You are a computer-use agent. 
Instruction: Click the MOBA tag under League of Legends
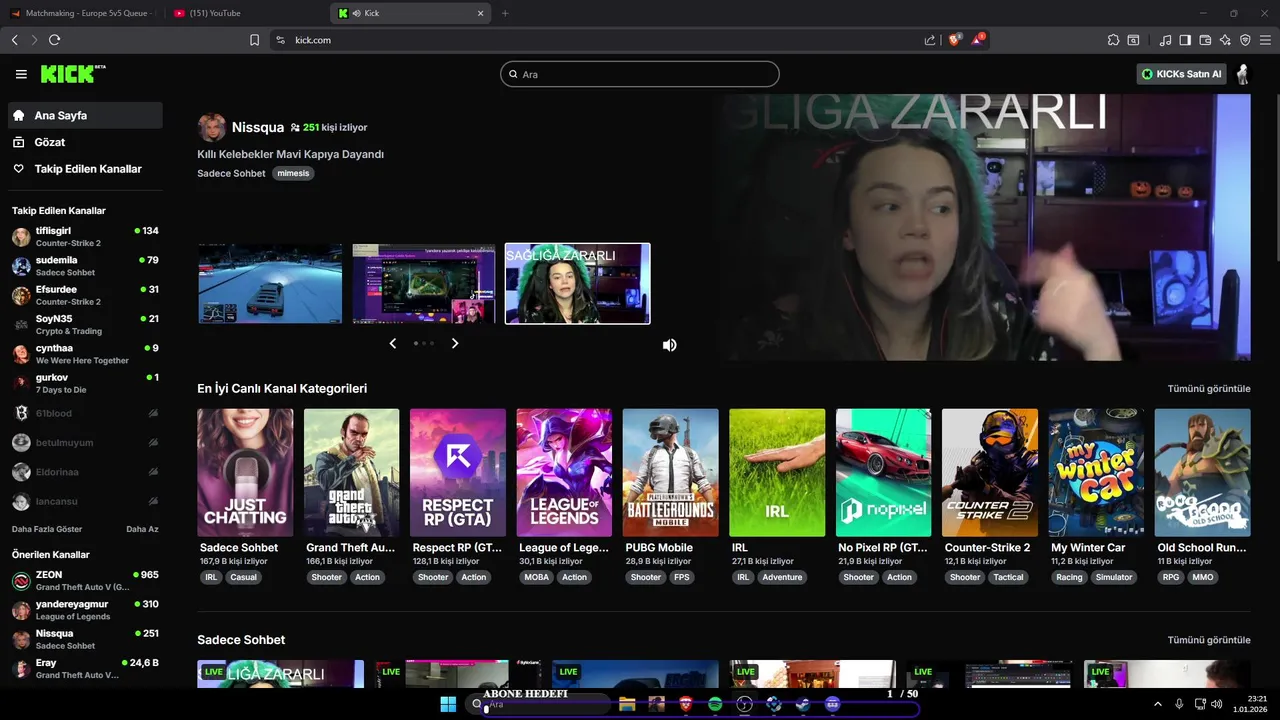click(x=537, y=577)
